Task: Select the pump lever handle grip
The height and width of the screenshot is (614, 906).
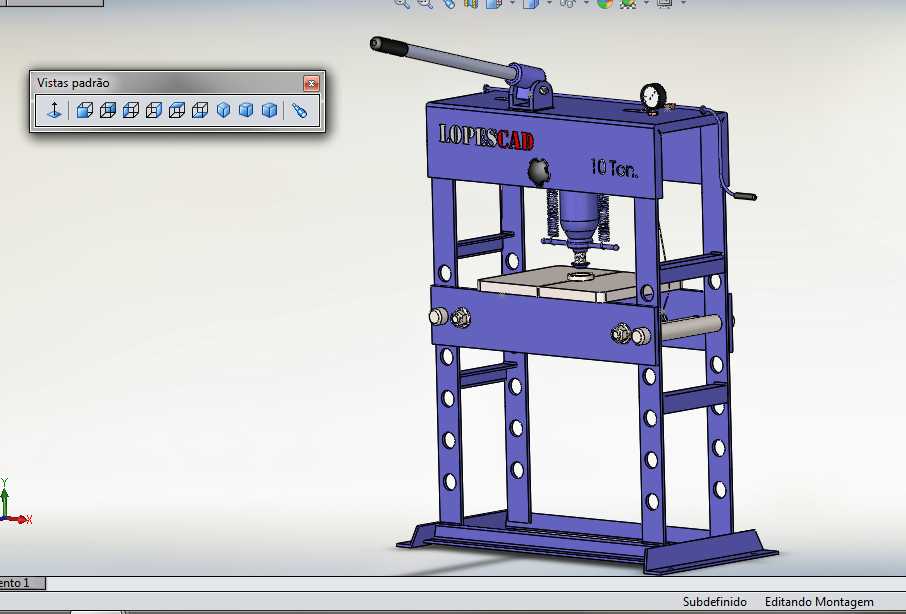Action: tap(391, 47)
